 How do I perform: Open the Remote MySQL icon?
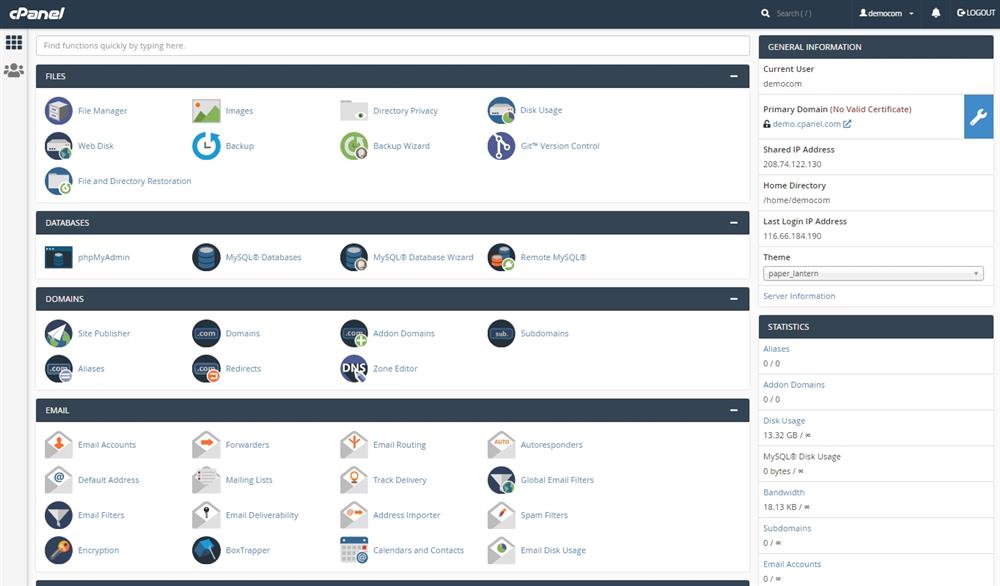(501, 258)
